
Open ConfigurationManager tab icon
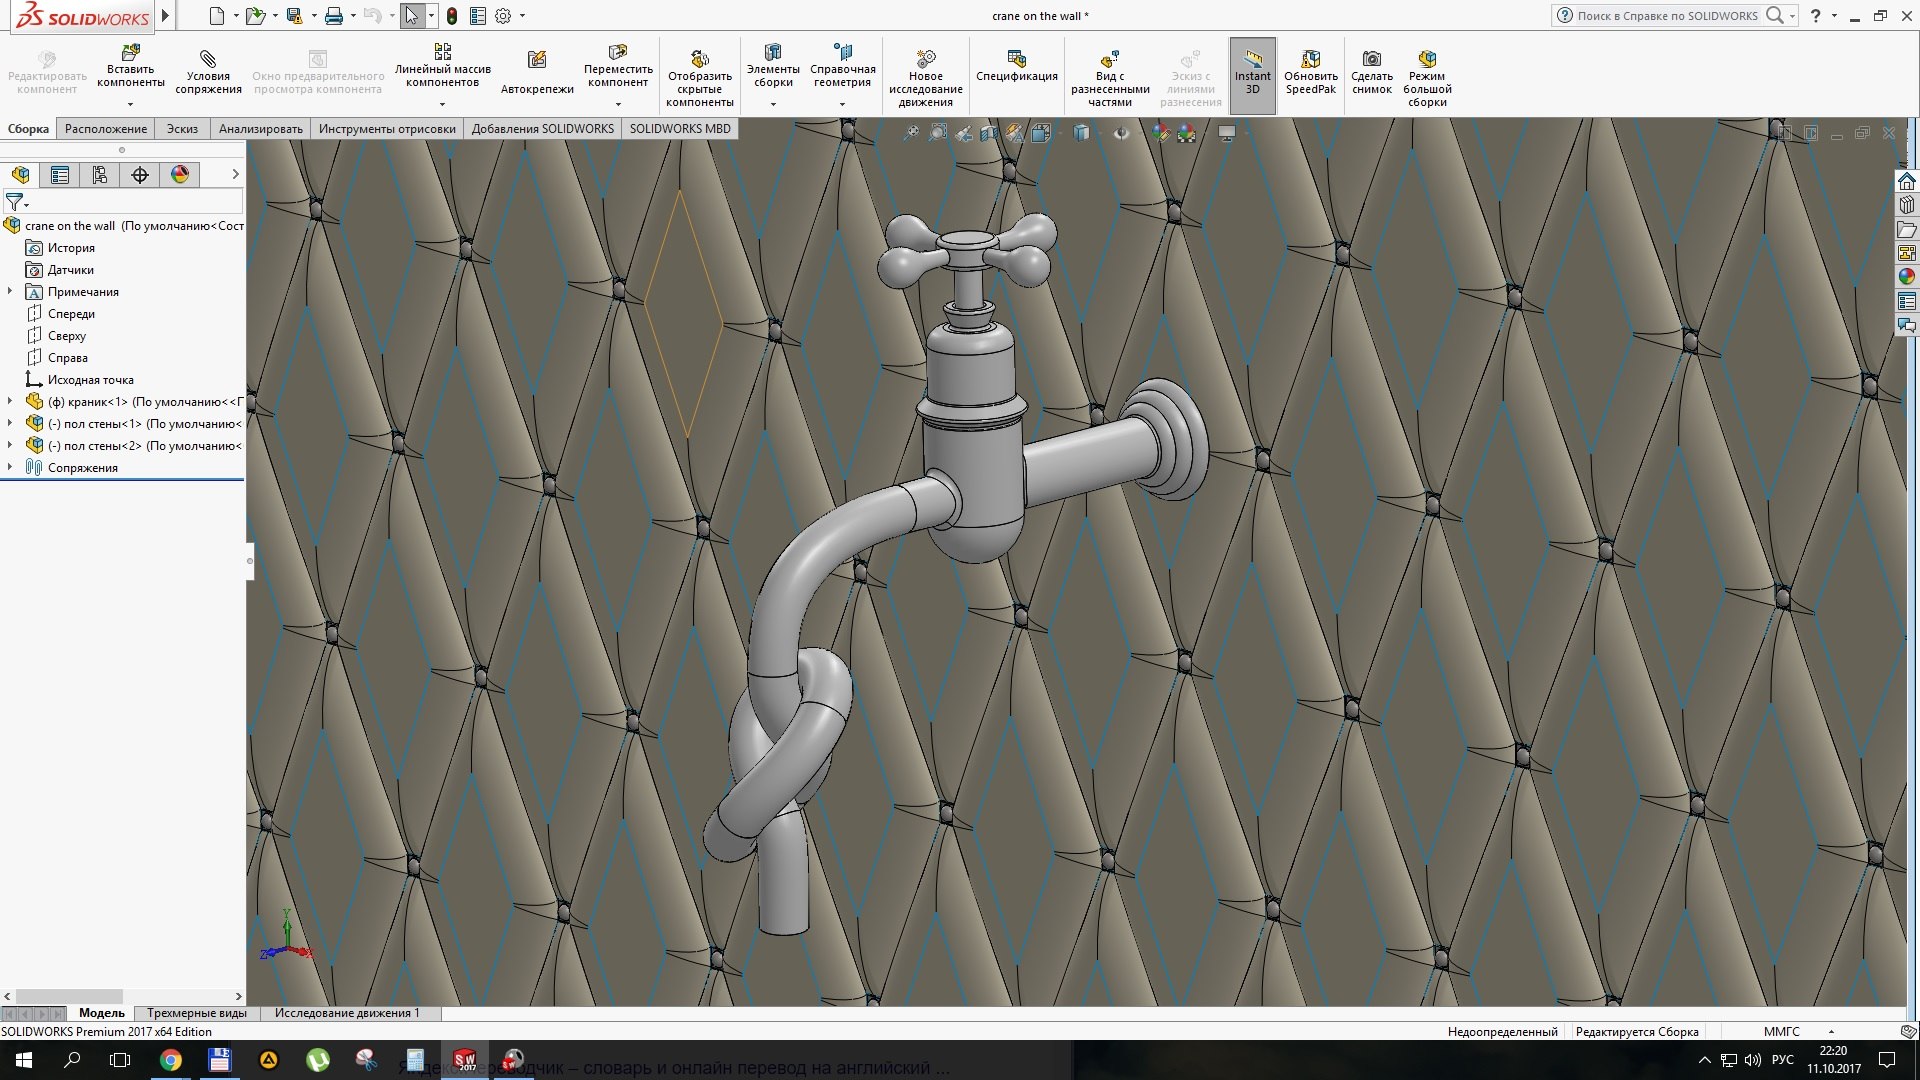tap(100, 175)
